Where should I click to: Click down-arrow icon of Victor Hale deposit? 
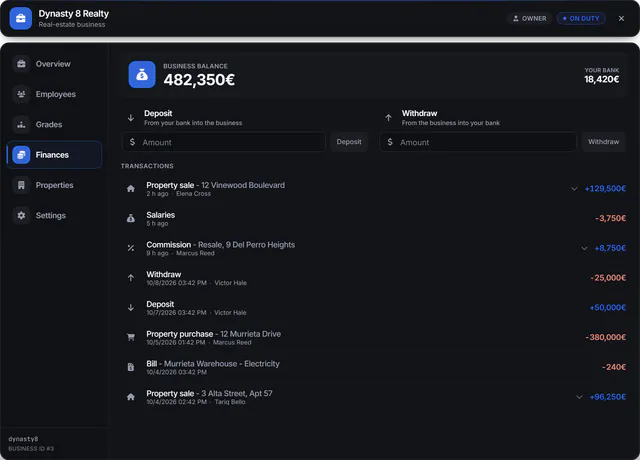pyautogui.click(x=131, y=308)
